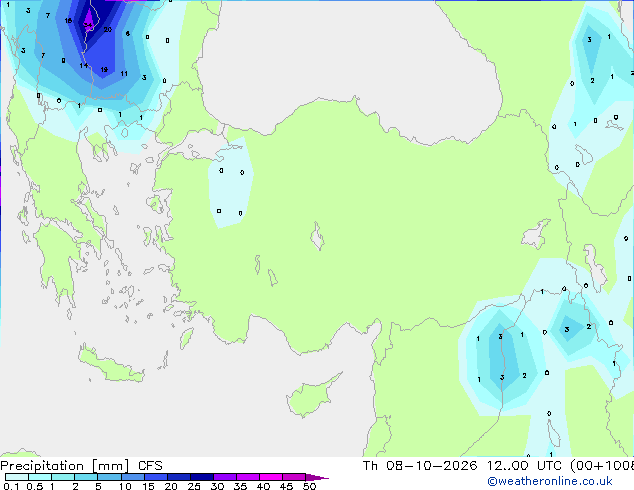
Task: Click the legend label '25'
Action: (194, 486)
